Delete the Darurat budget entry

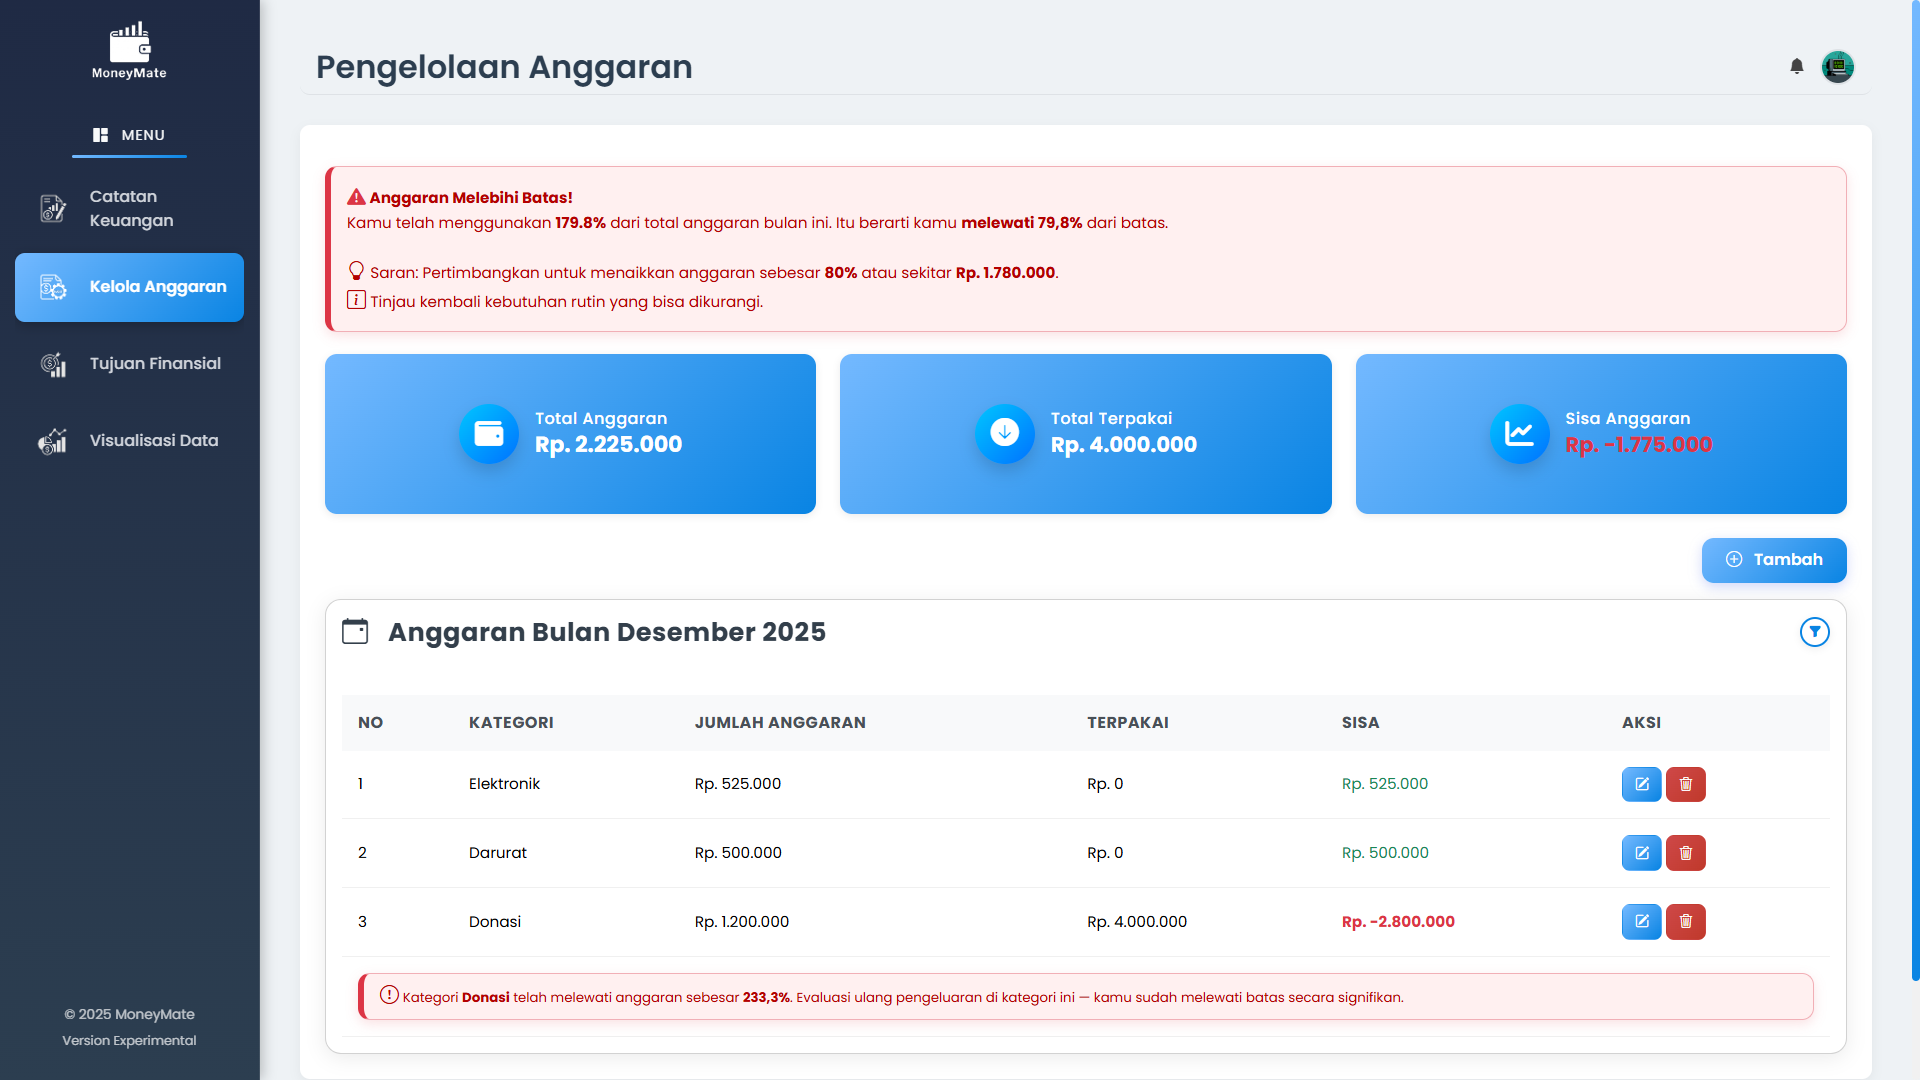tap(1685, 853)
